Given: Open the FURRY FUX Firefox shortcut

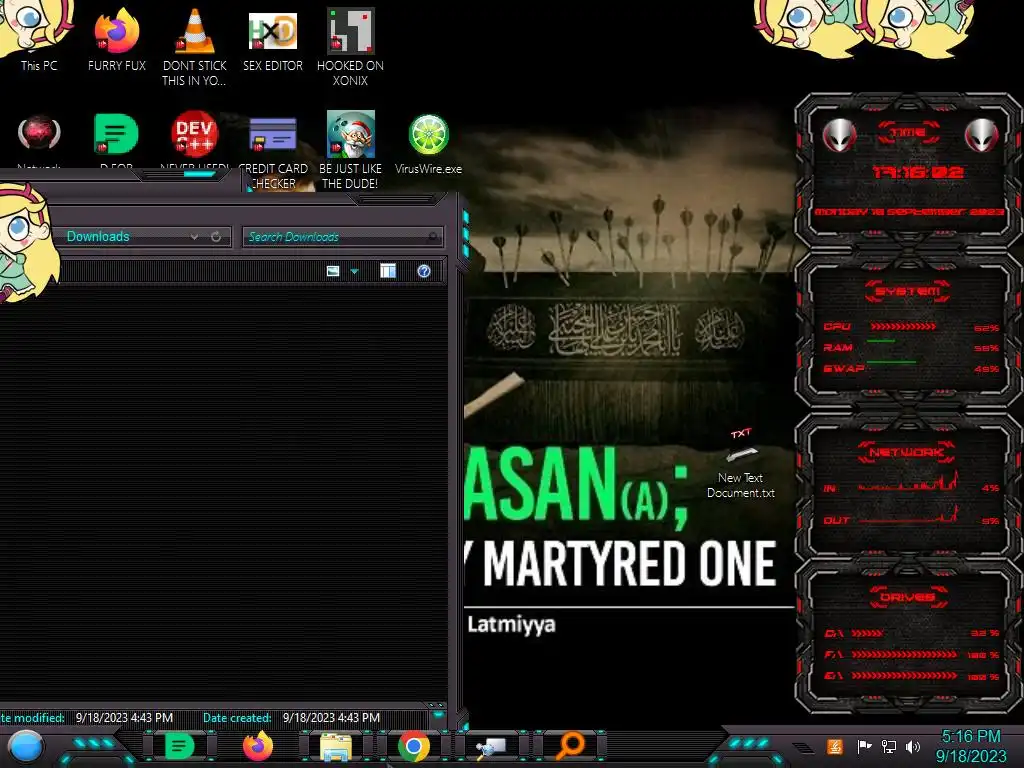Looking at the screenshot, I should 116,39.
